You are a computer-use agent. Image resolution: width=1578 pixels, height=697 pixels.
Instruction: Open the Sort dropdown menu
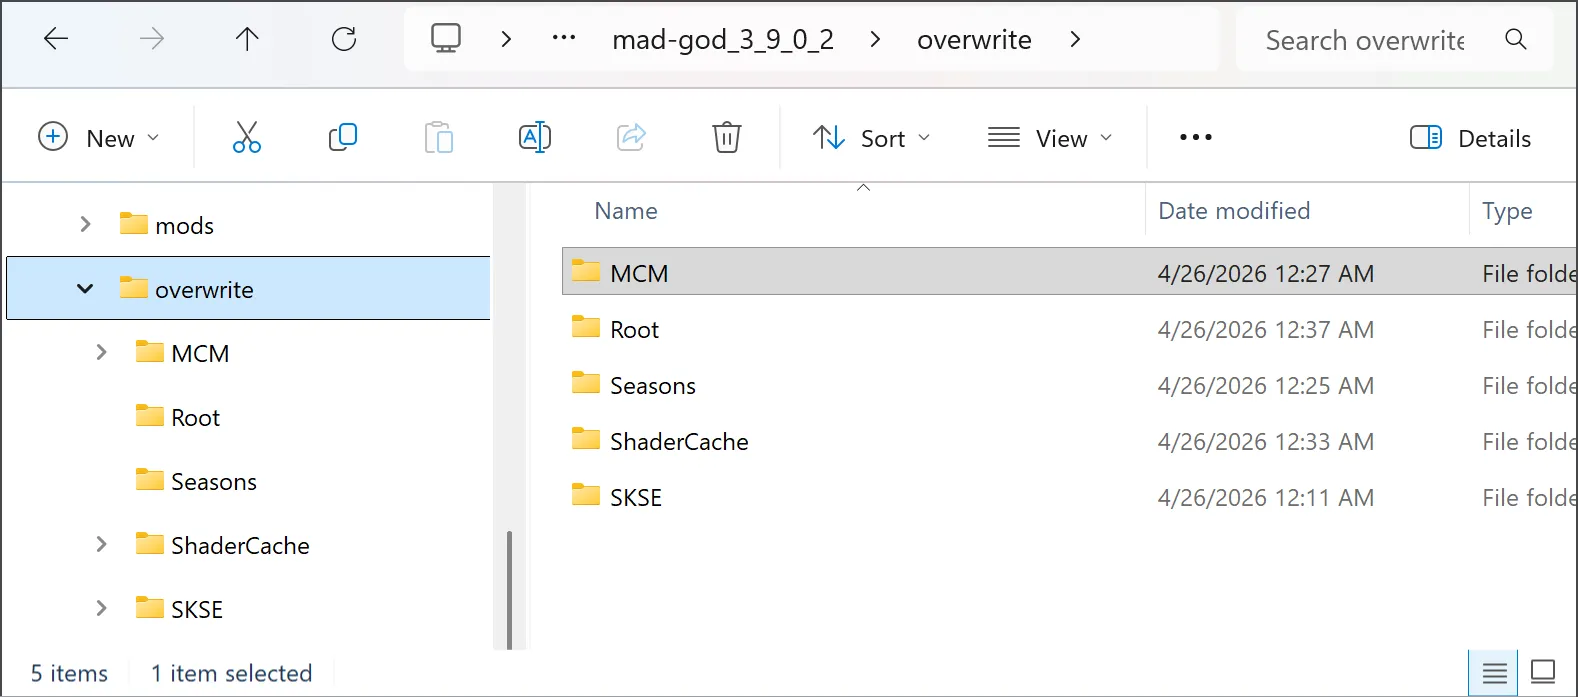(x=871, y=138)
